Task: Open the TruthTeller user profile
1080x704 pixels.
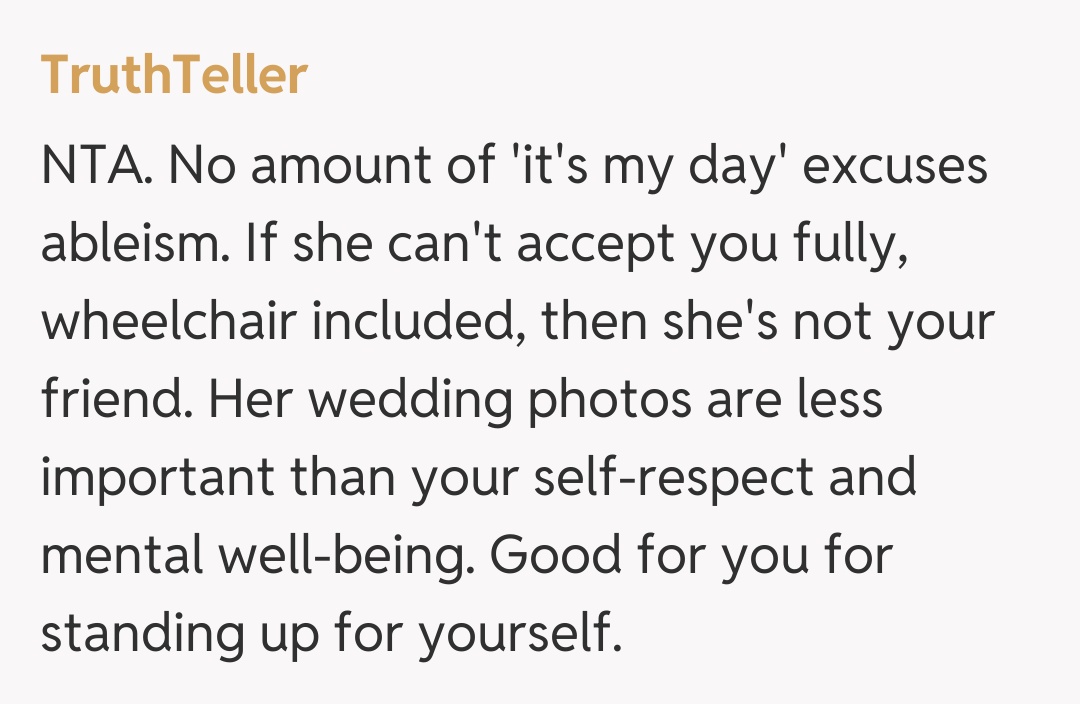Action: tap(174, 76)
